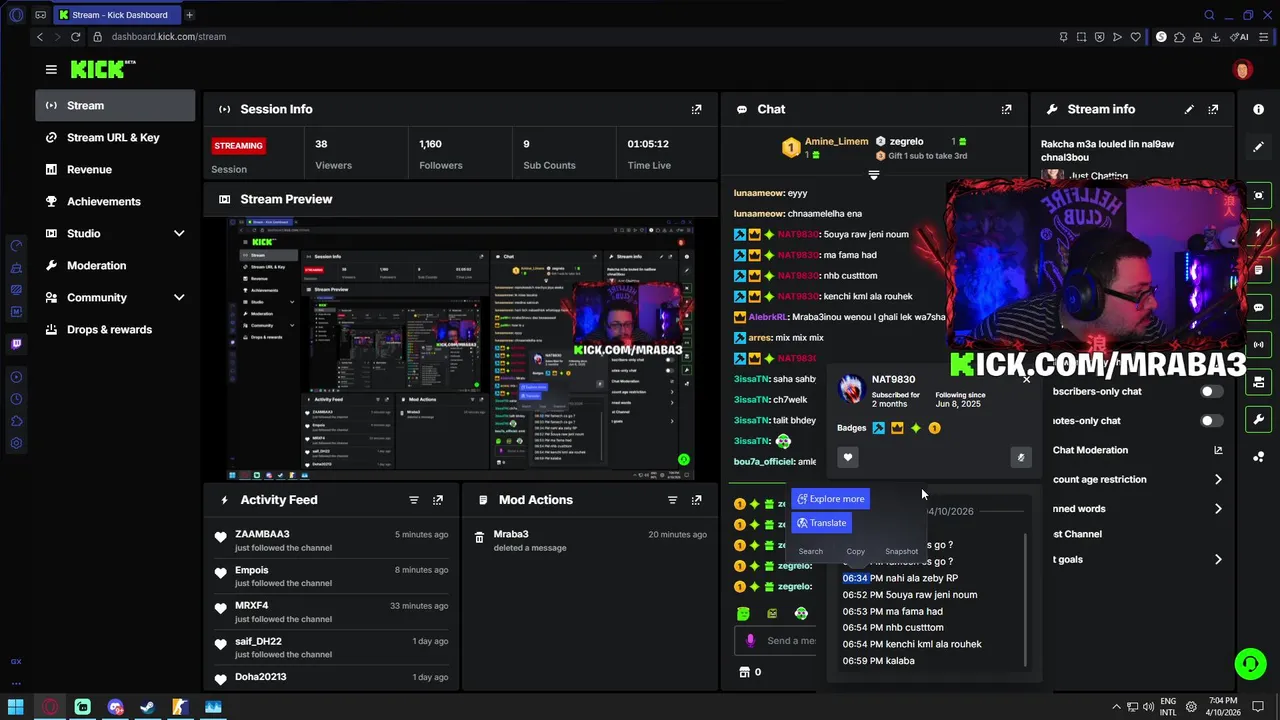Collapse the pinned chat leaderboard arrow
This screenshot has height=720, width=1280.
(873, 175)
